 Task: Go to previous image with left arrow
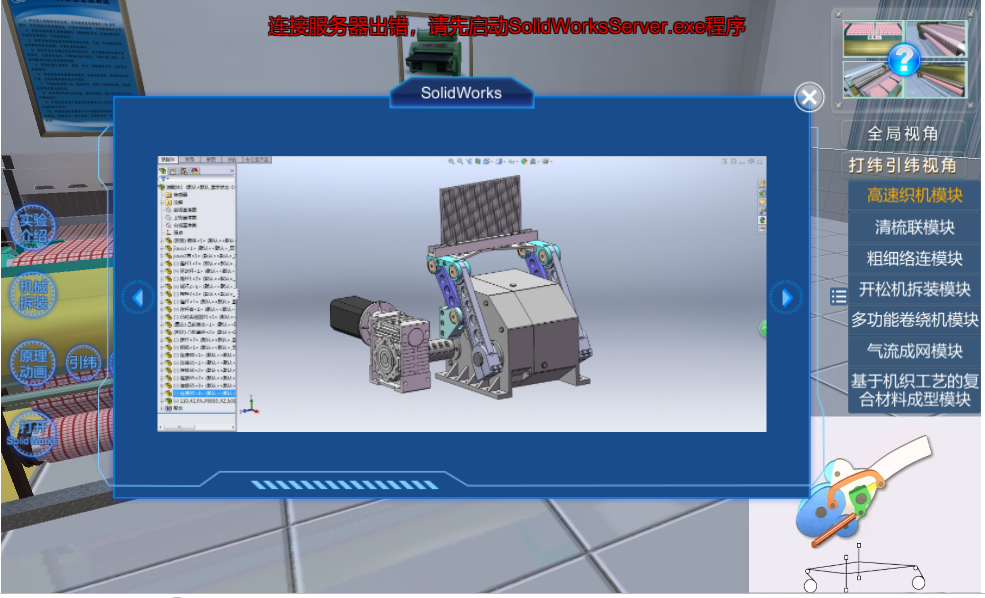point(138,297)
